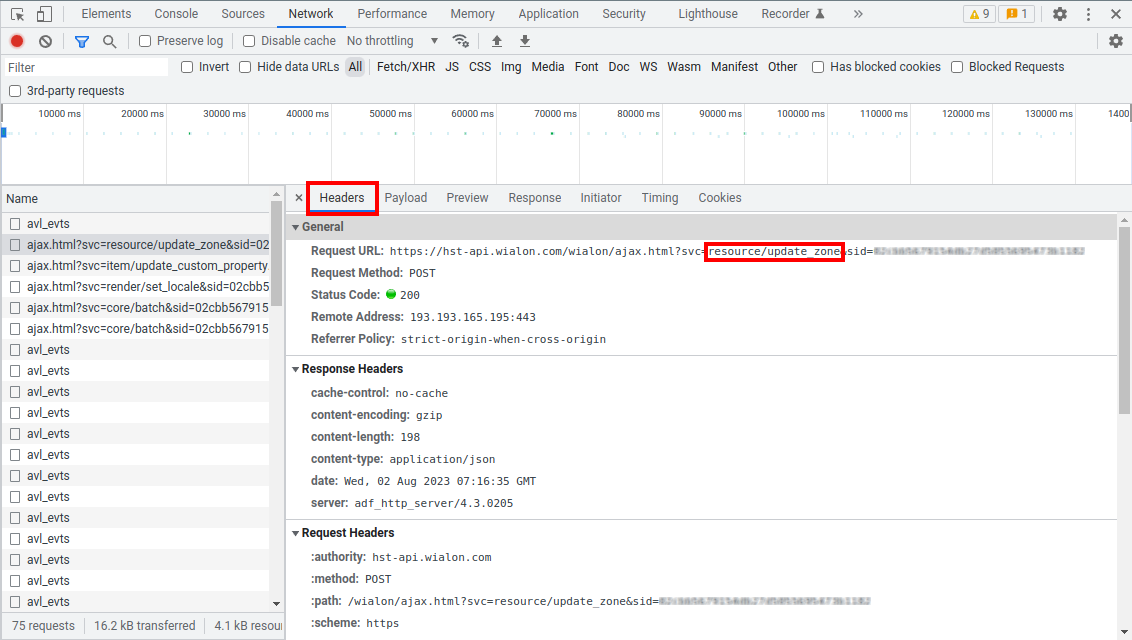Enable Preserve log checkbox
The height and width of the screenshot is (640, 1132).
(x=145, y=41)
